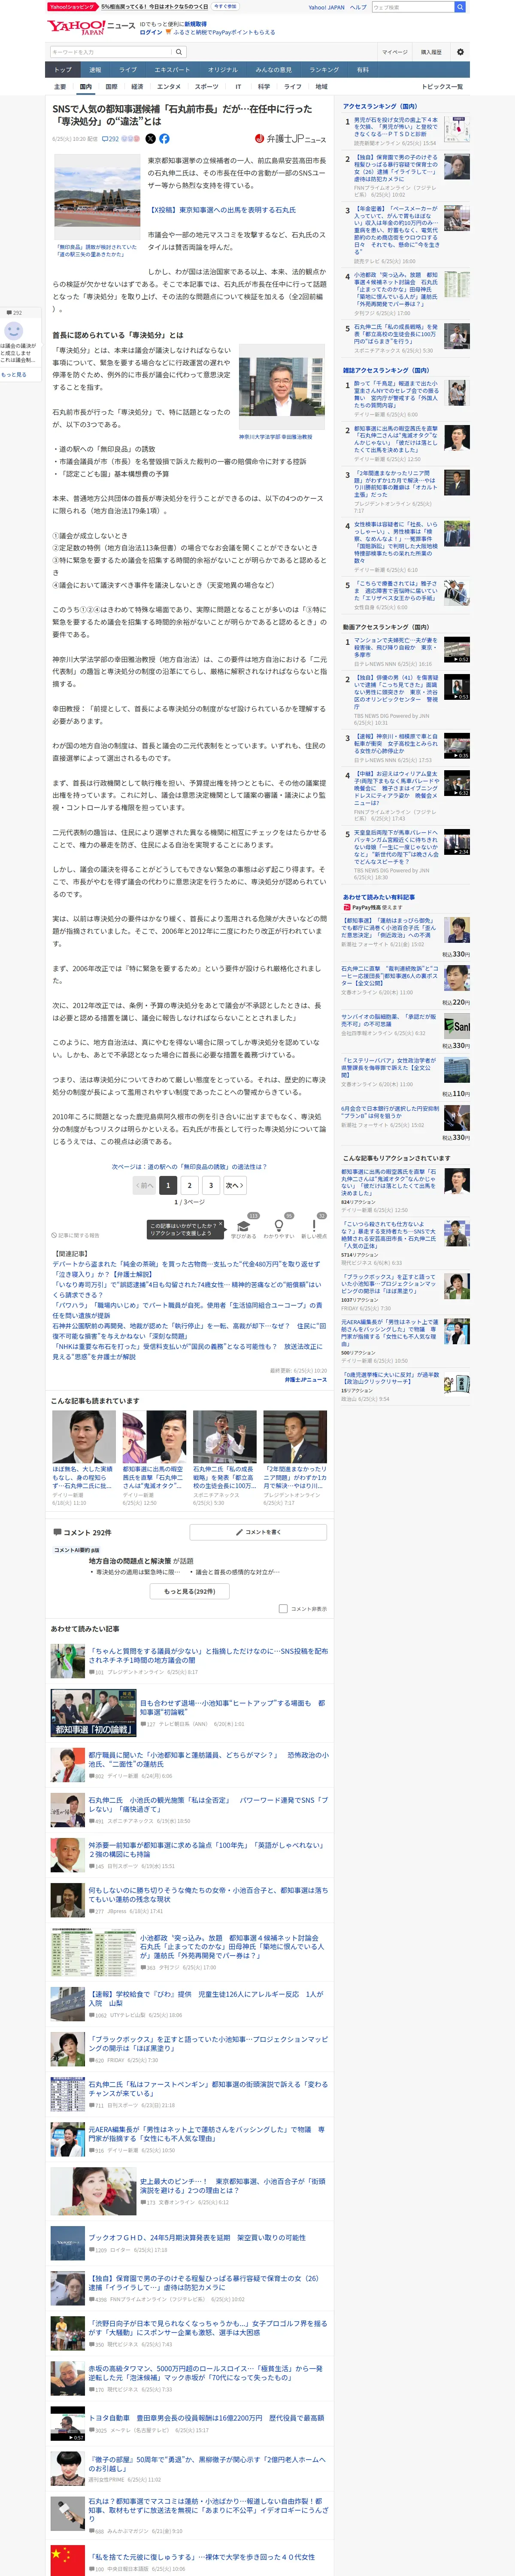Open the 弁護士JPニュース publisher logo

(x=290, y=139)
